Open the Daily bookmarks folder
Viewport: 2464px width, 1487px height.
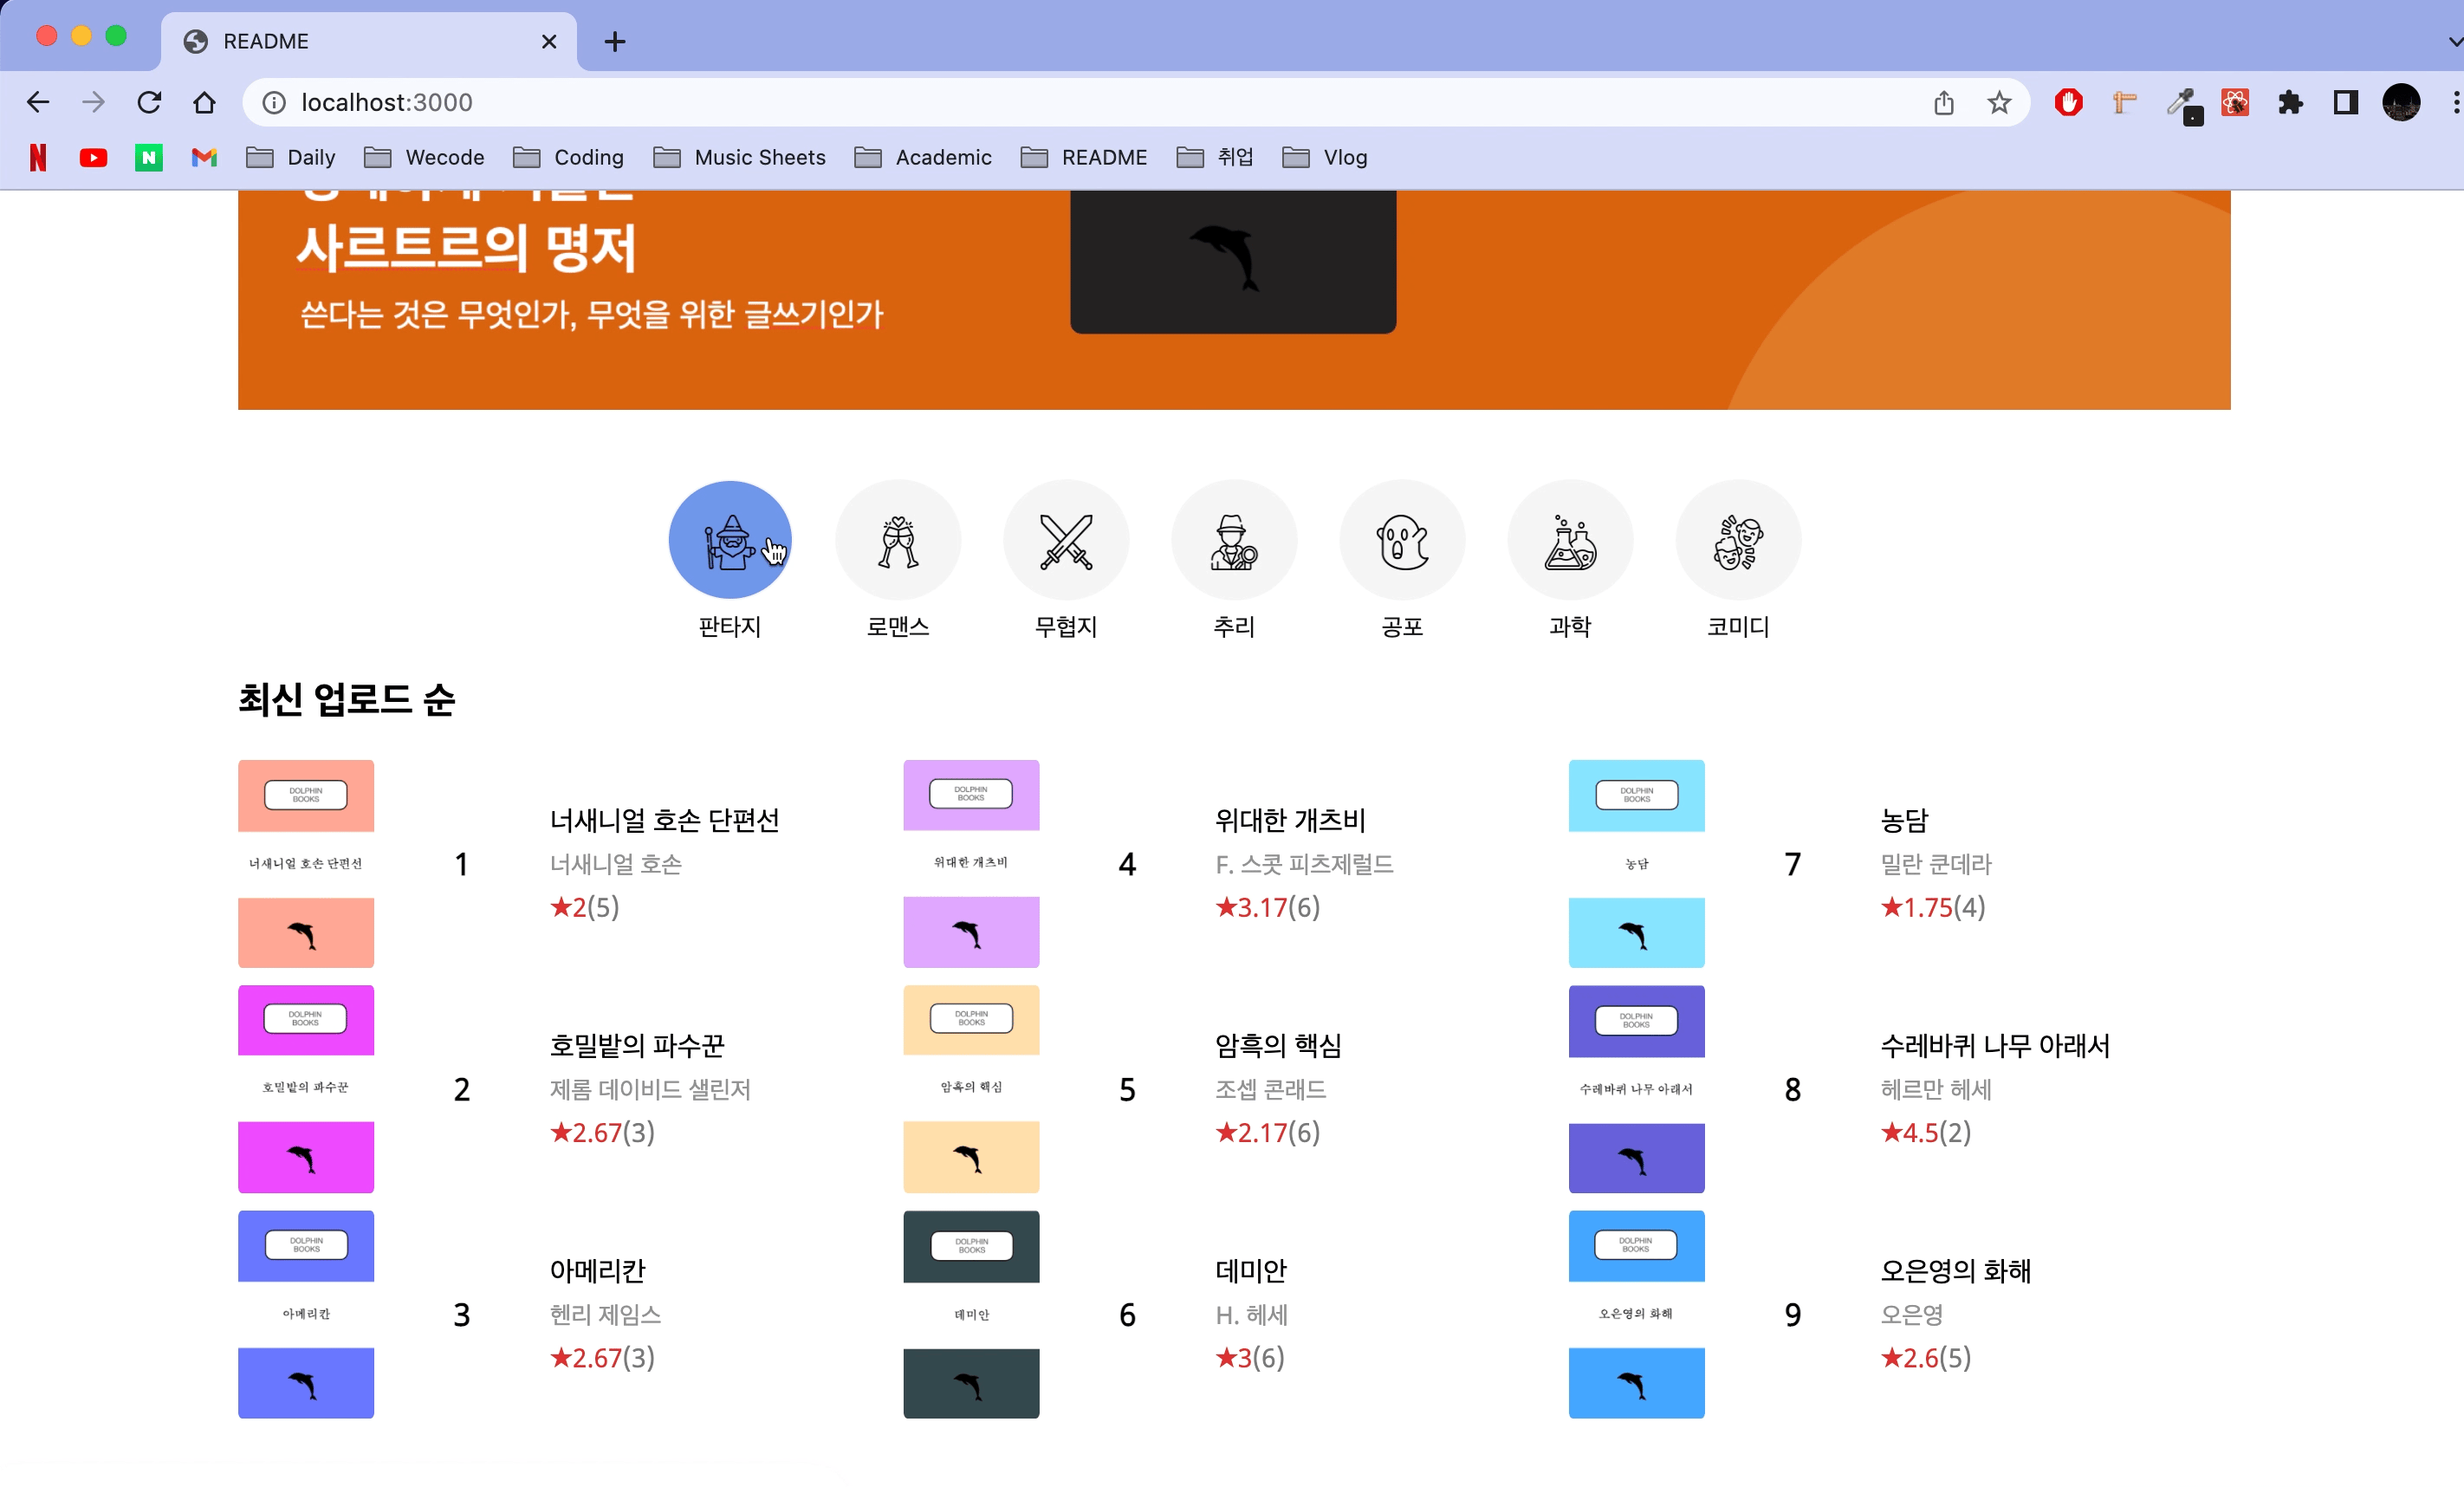point(290,157)
